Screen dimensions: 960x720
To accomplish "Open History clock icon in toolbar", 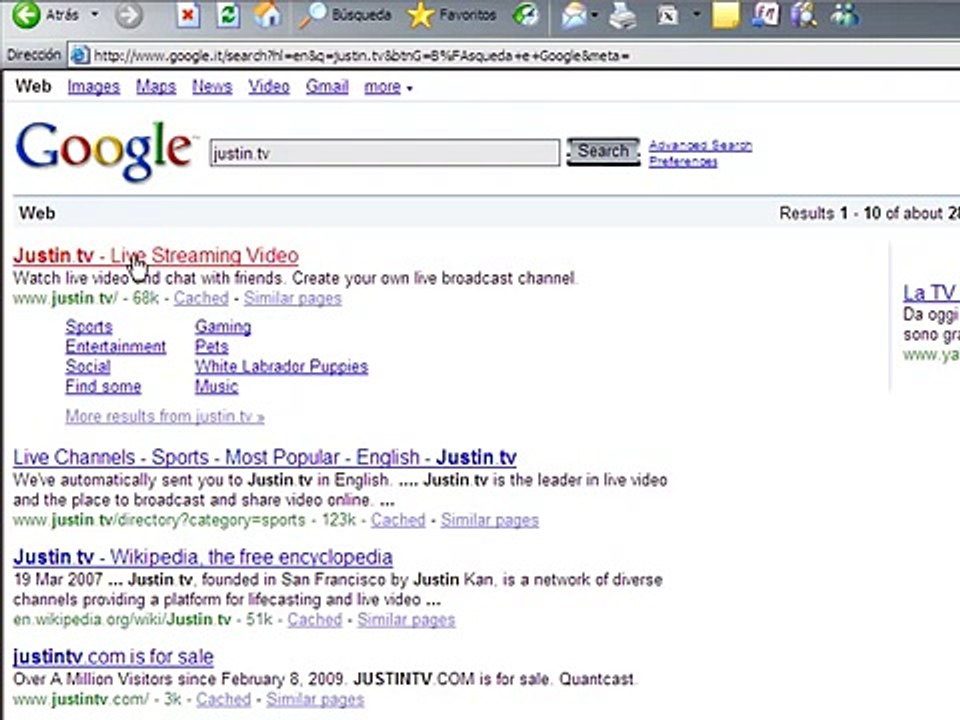I will (525, 15).
